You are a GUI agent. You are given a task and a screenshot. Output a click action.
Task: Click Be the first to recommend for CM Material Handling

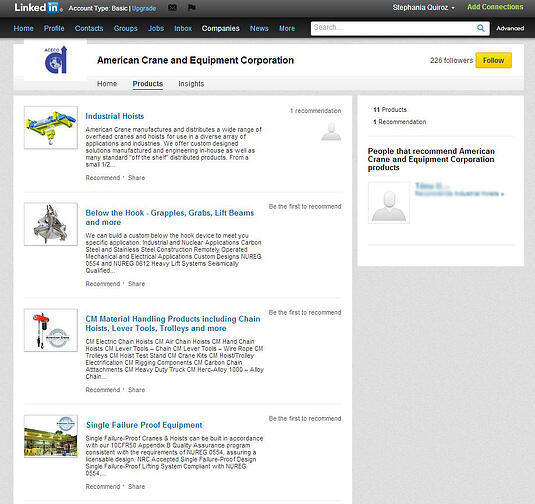coord(305,313)
